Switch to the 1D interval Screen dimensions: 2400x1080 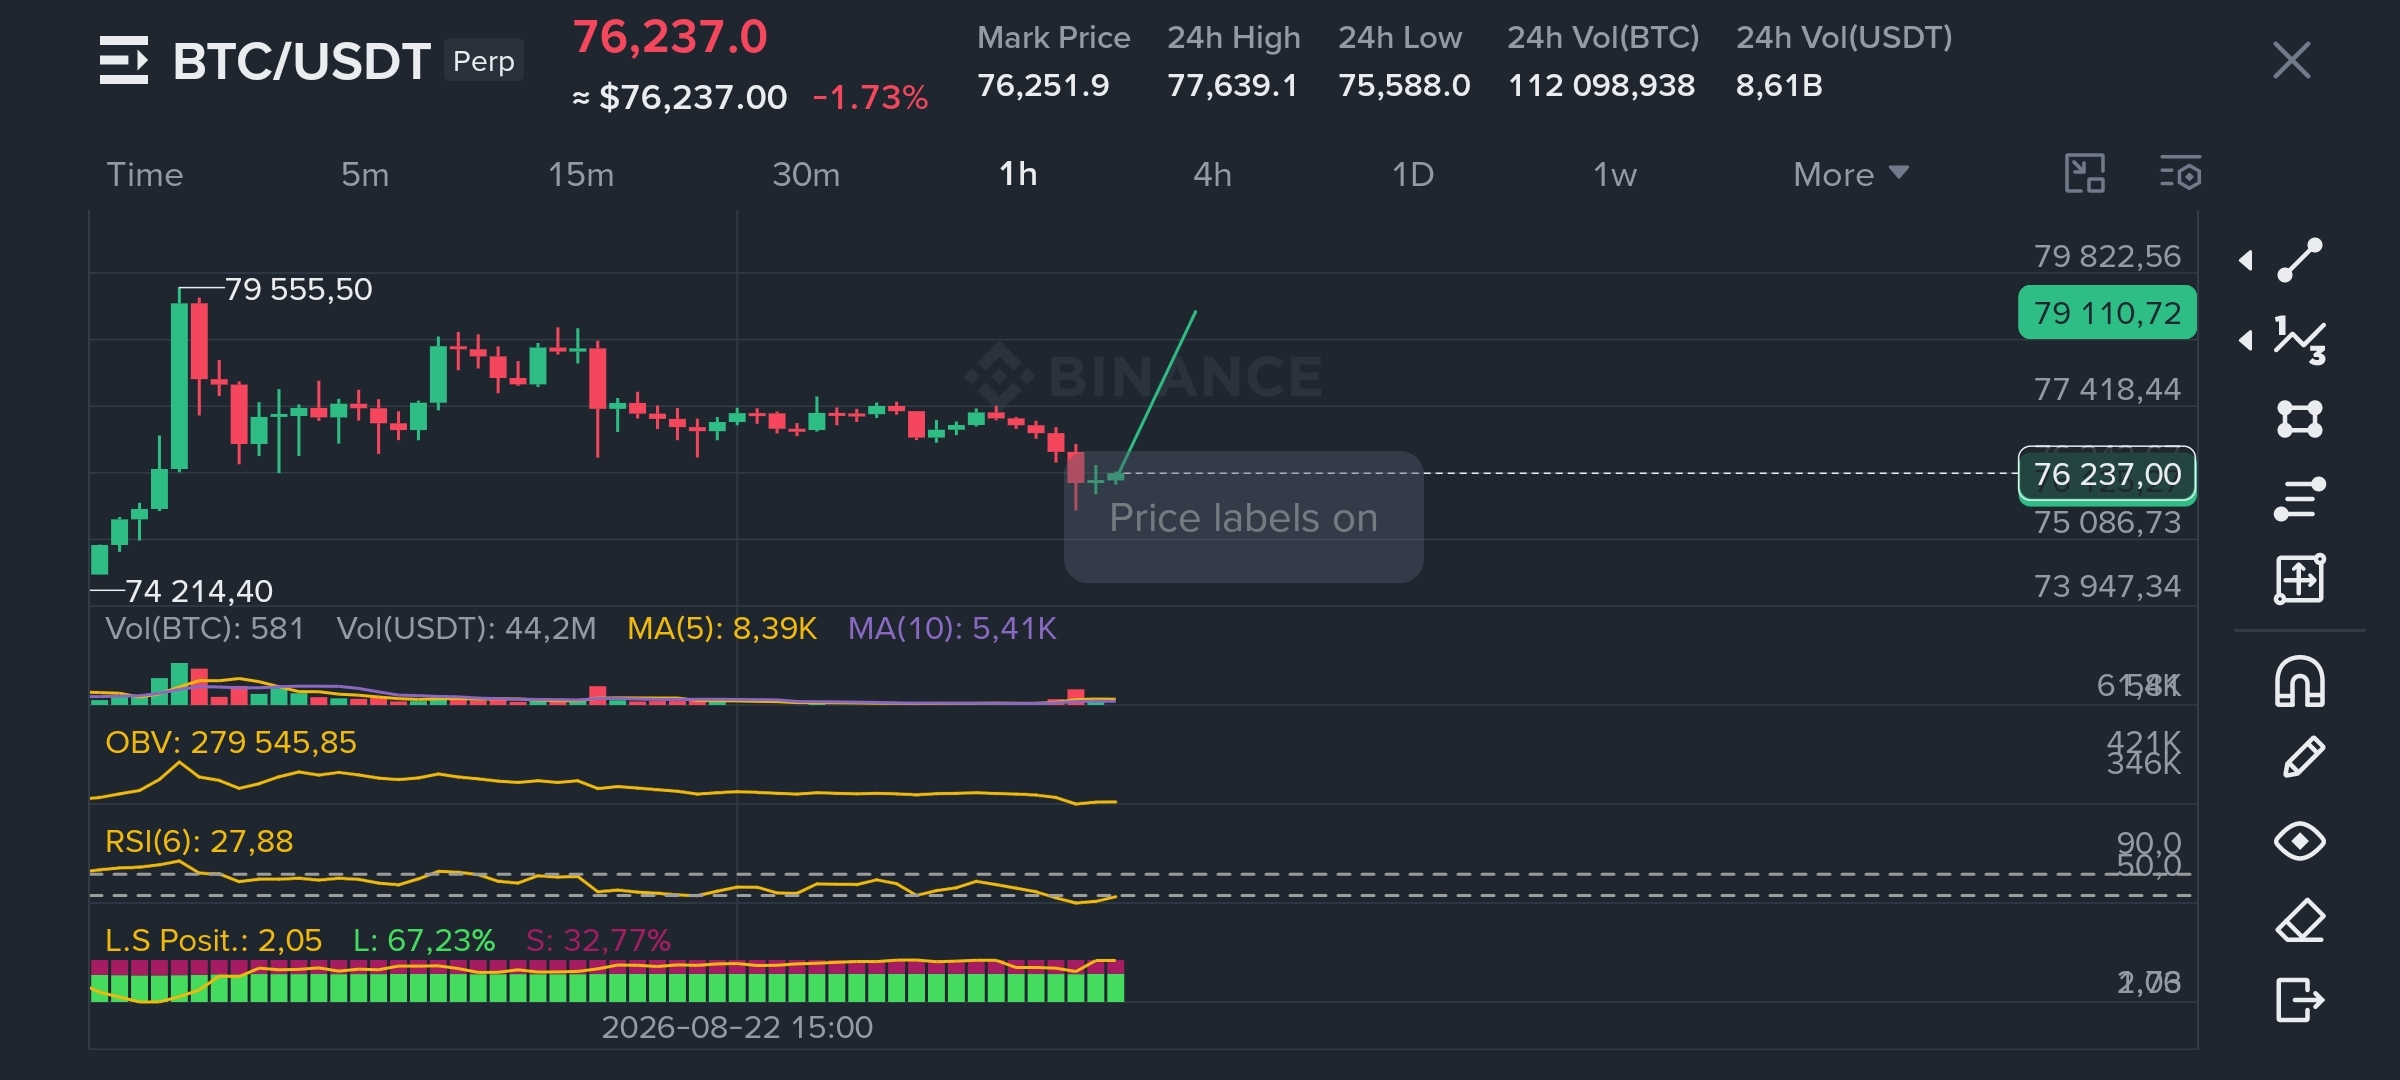click(x=1413, y=174)
